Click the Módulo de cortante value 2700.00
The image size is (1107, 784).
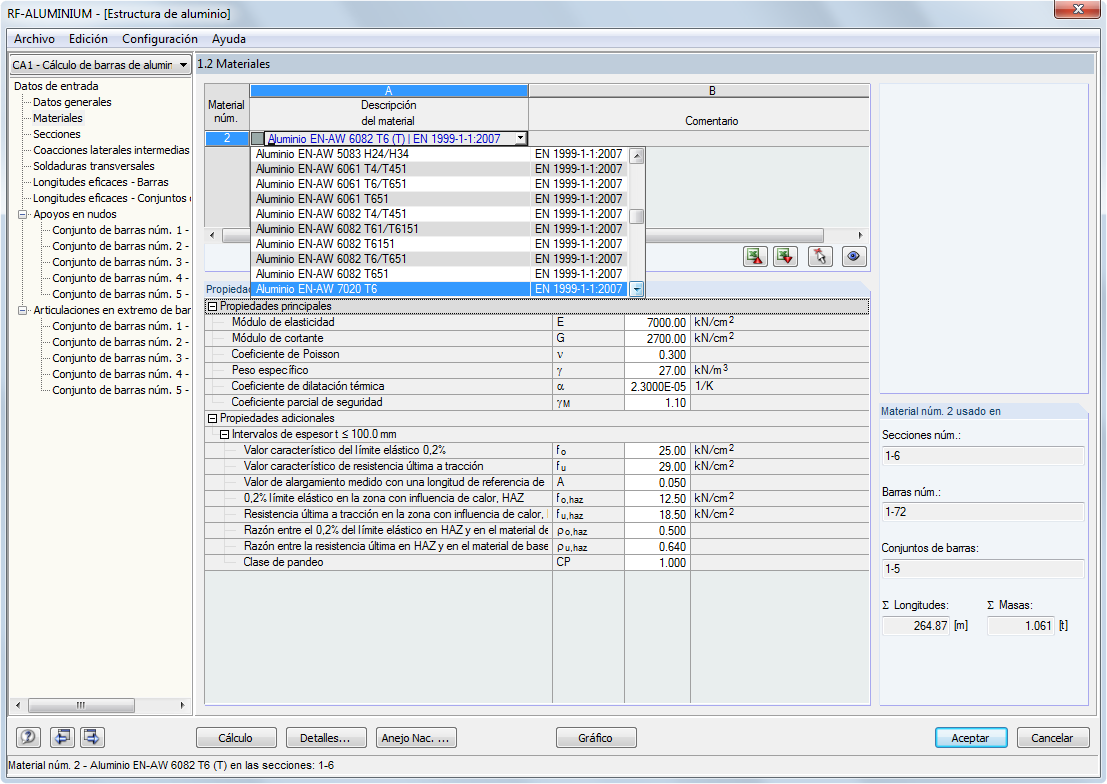point(657,338)
